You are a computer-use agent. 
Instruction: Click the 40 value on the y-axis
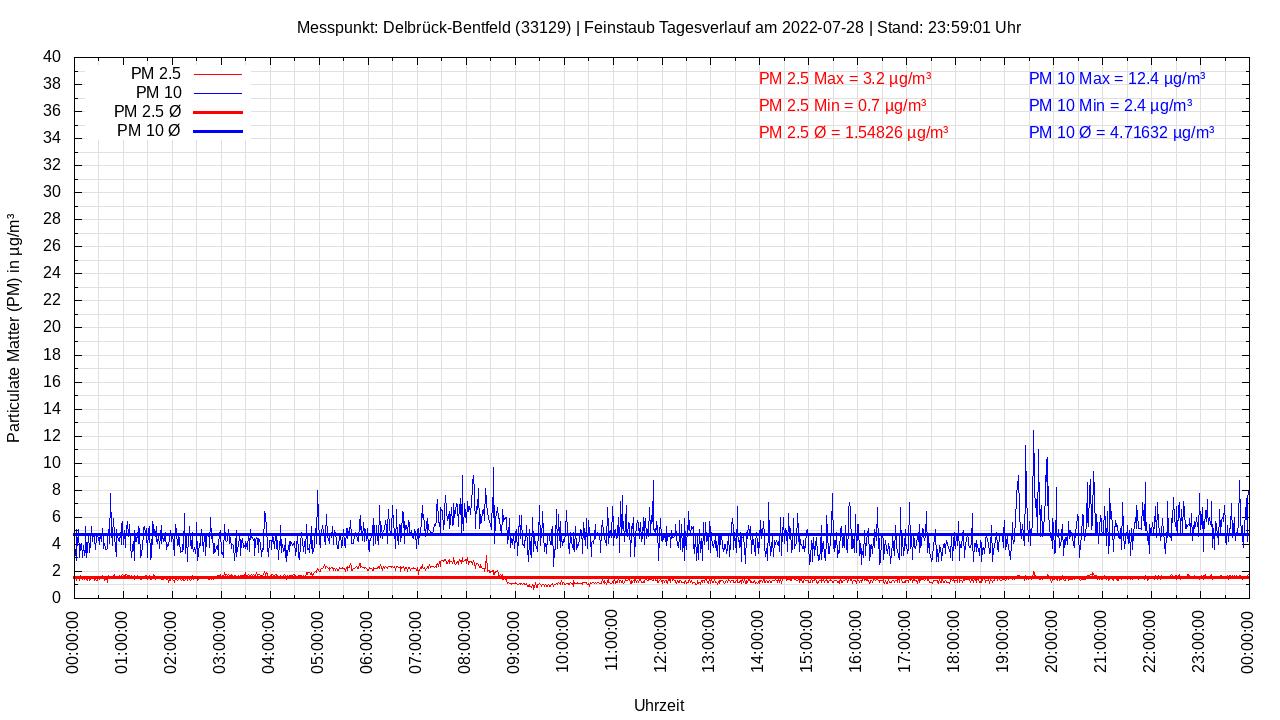click(x=52, y=57)
